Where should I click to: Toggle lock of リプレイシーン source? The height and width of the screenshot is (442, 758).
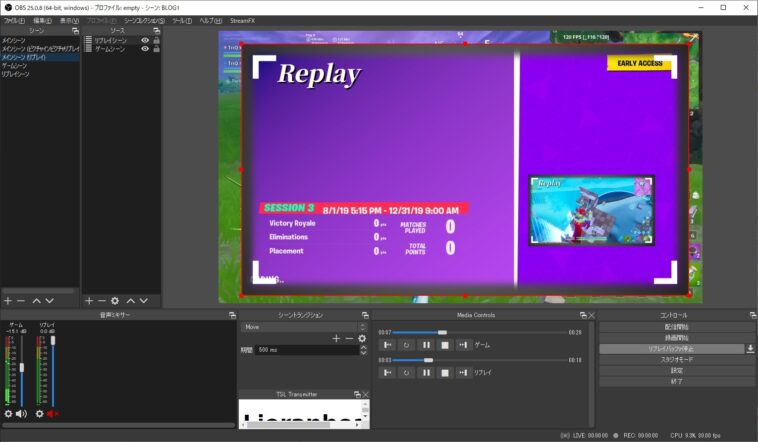pyautogui.click(x=156, y=41)
